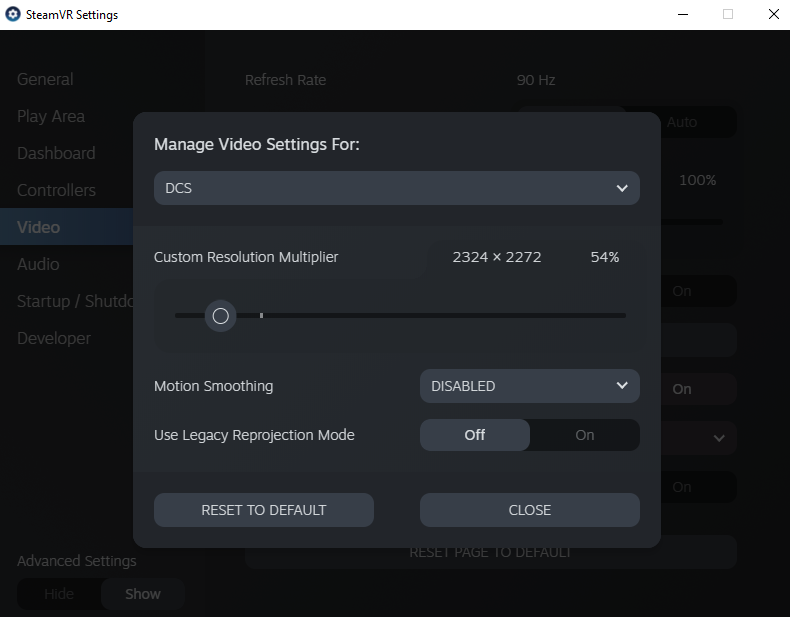Click the 100% value behind the dialog
The image size is (790, 617).
pos(697,180)
